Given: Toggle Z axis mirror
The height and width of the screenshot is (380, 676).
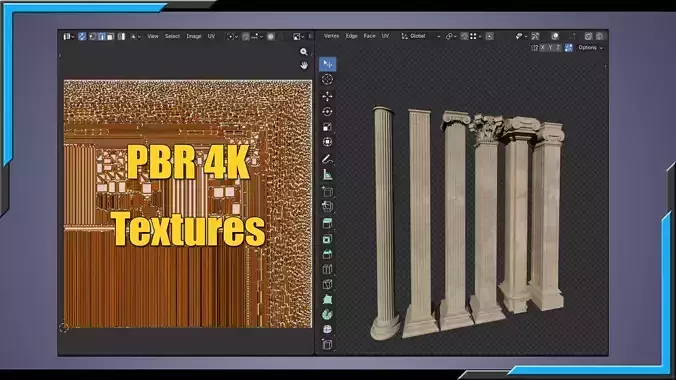Looking at the screenshot, I should 558,48.
